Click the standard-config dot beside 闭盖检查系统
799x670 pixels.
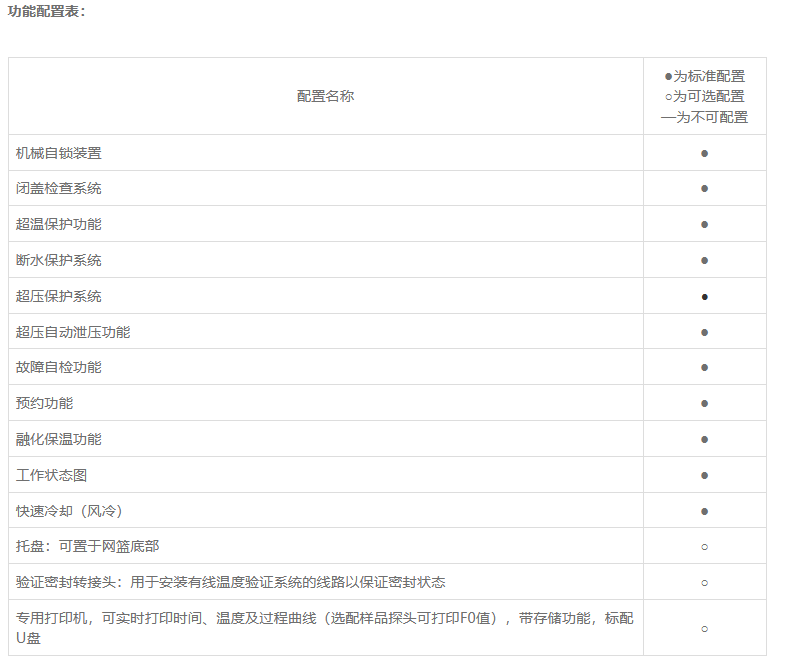click(704, 189)
